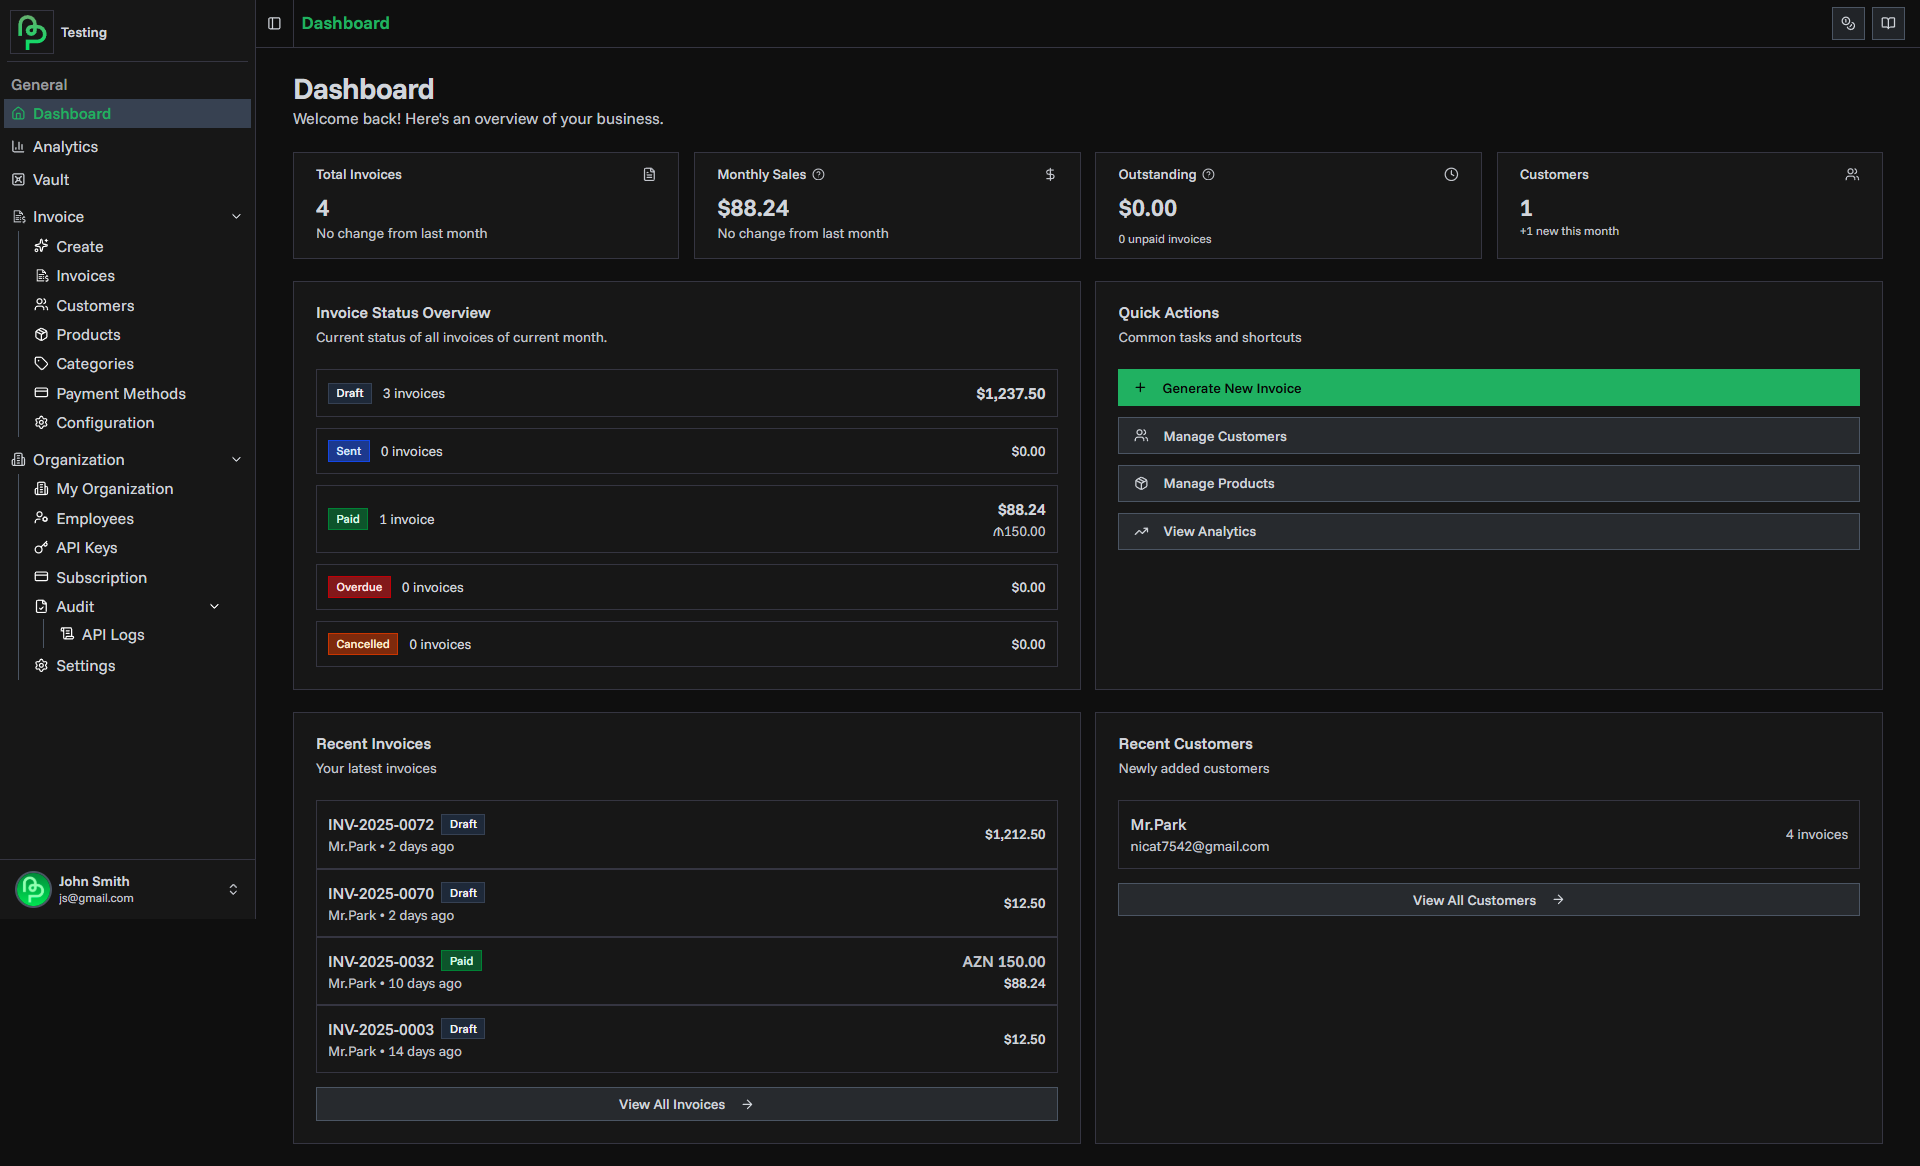Click the dollar icon on the Monthly Sales card
The image size is (1920, 1166).
[1050, 174]
